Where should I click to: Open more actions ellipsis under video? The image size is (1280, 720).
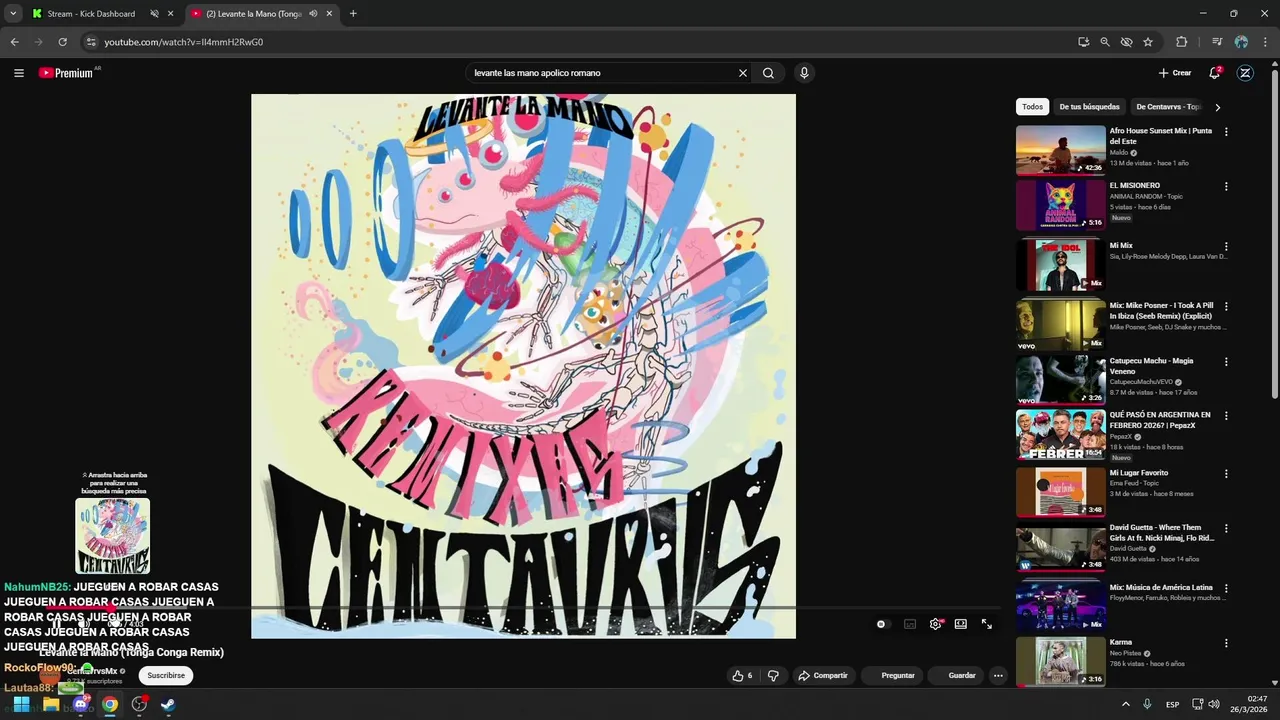click(x=998, y=676)
